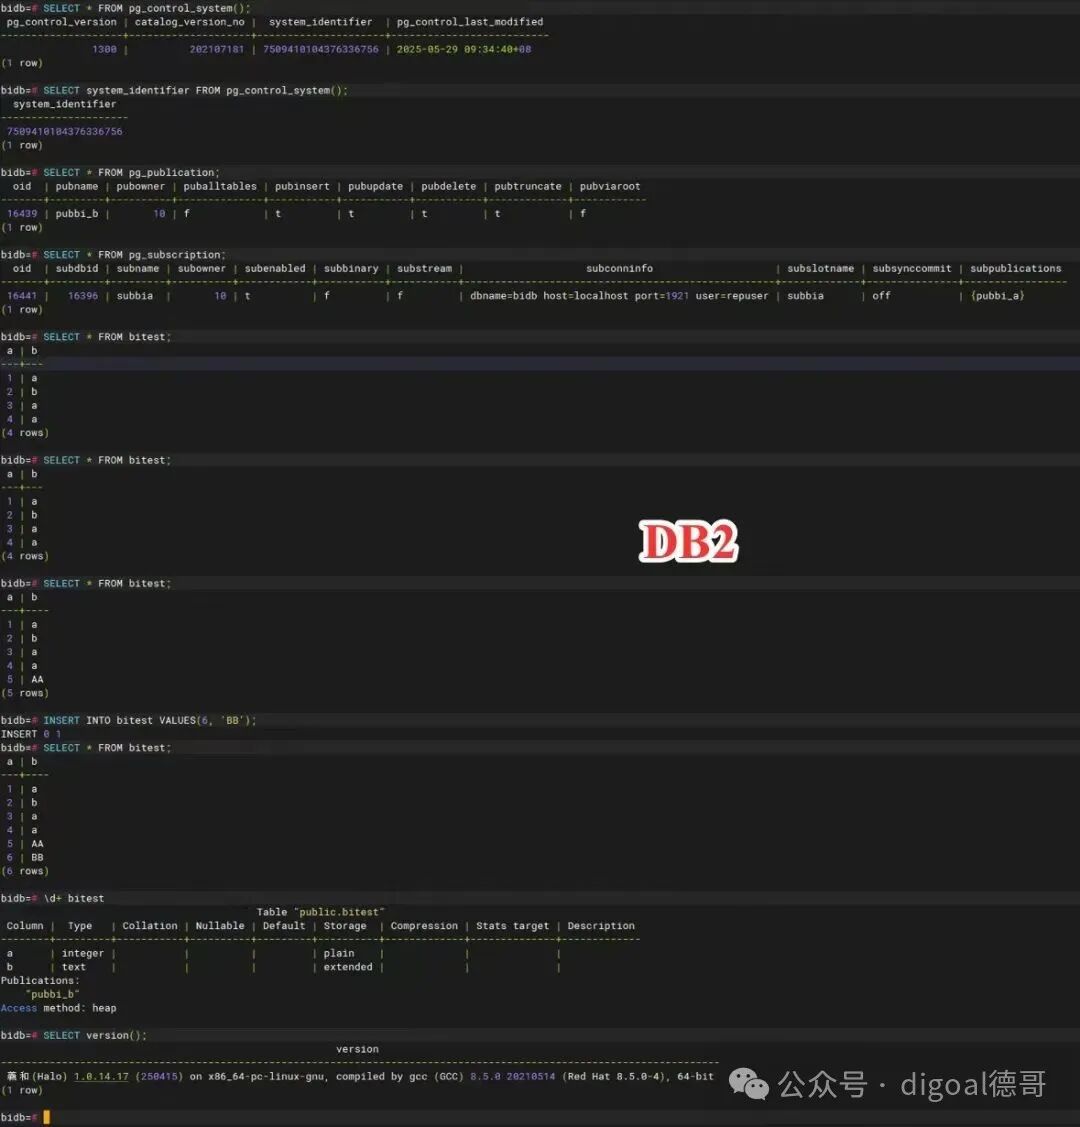Screen dimensions: 1080x1127
Task: Click the 'SELECT * FROM pg_publication;' command
Action: coord(131,172)
